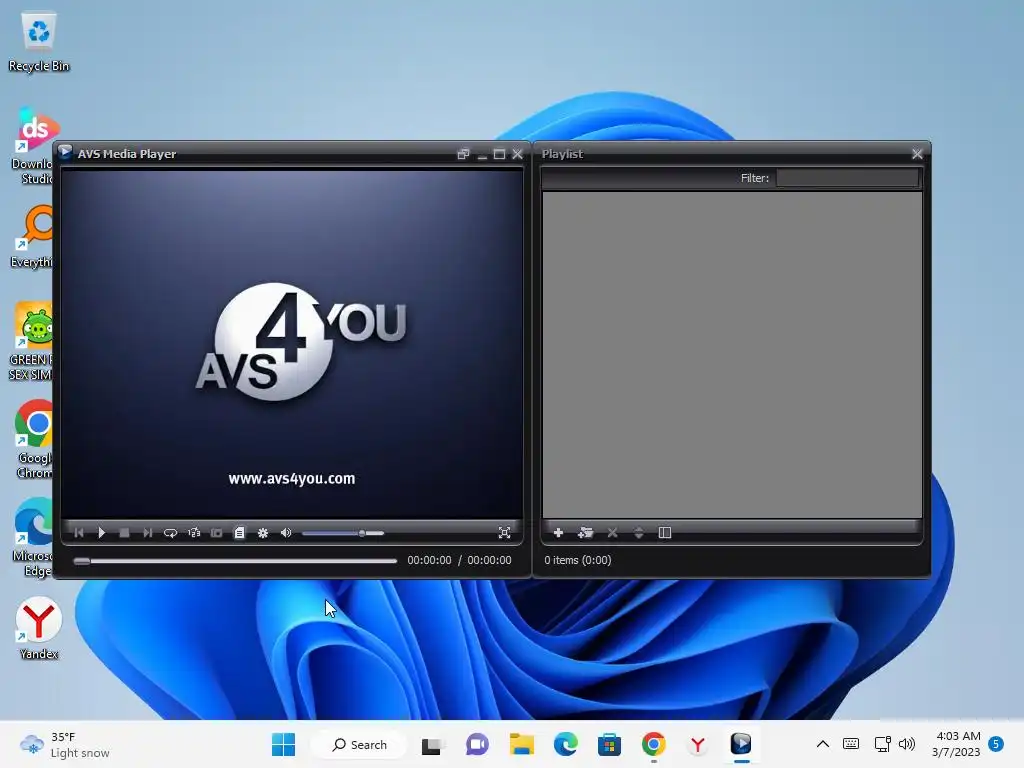Click the taskbar Search box
This screenshot has height=768, width=1024.
tap(359, 744)
